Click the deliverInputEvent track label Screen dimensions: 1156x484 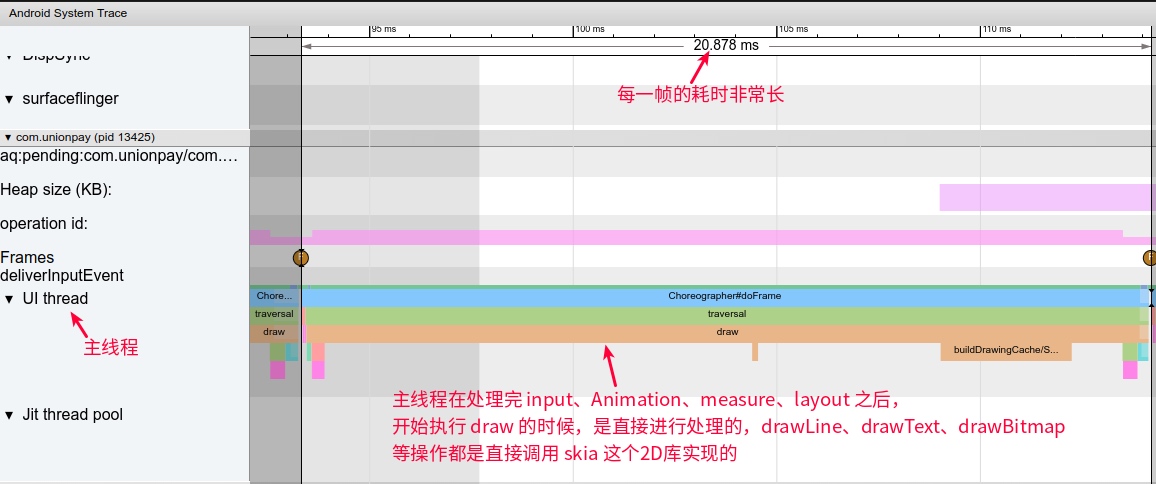click(62, 275)
